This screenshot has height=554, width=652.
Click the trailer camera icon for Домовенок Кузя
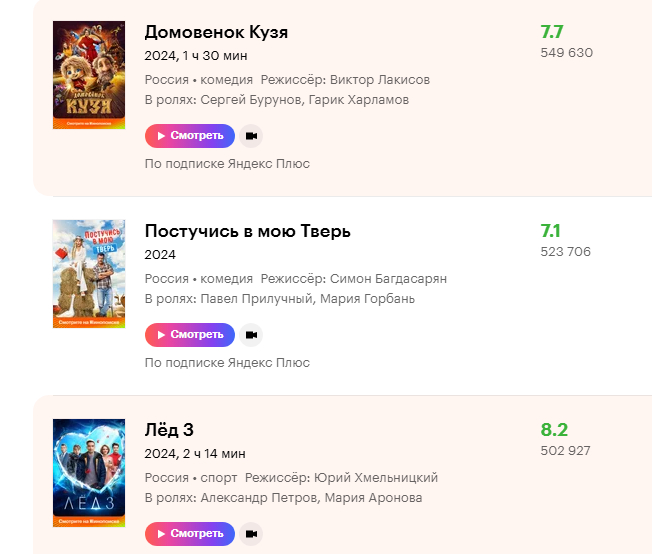[x=251, y=135]
